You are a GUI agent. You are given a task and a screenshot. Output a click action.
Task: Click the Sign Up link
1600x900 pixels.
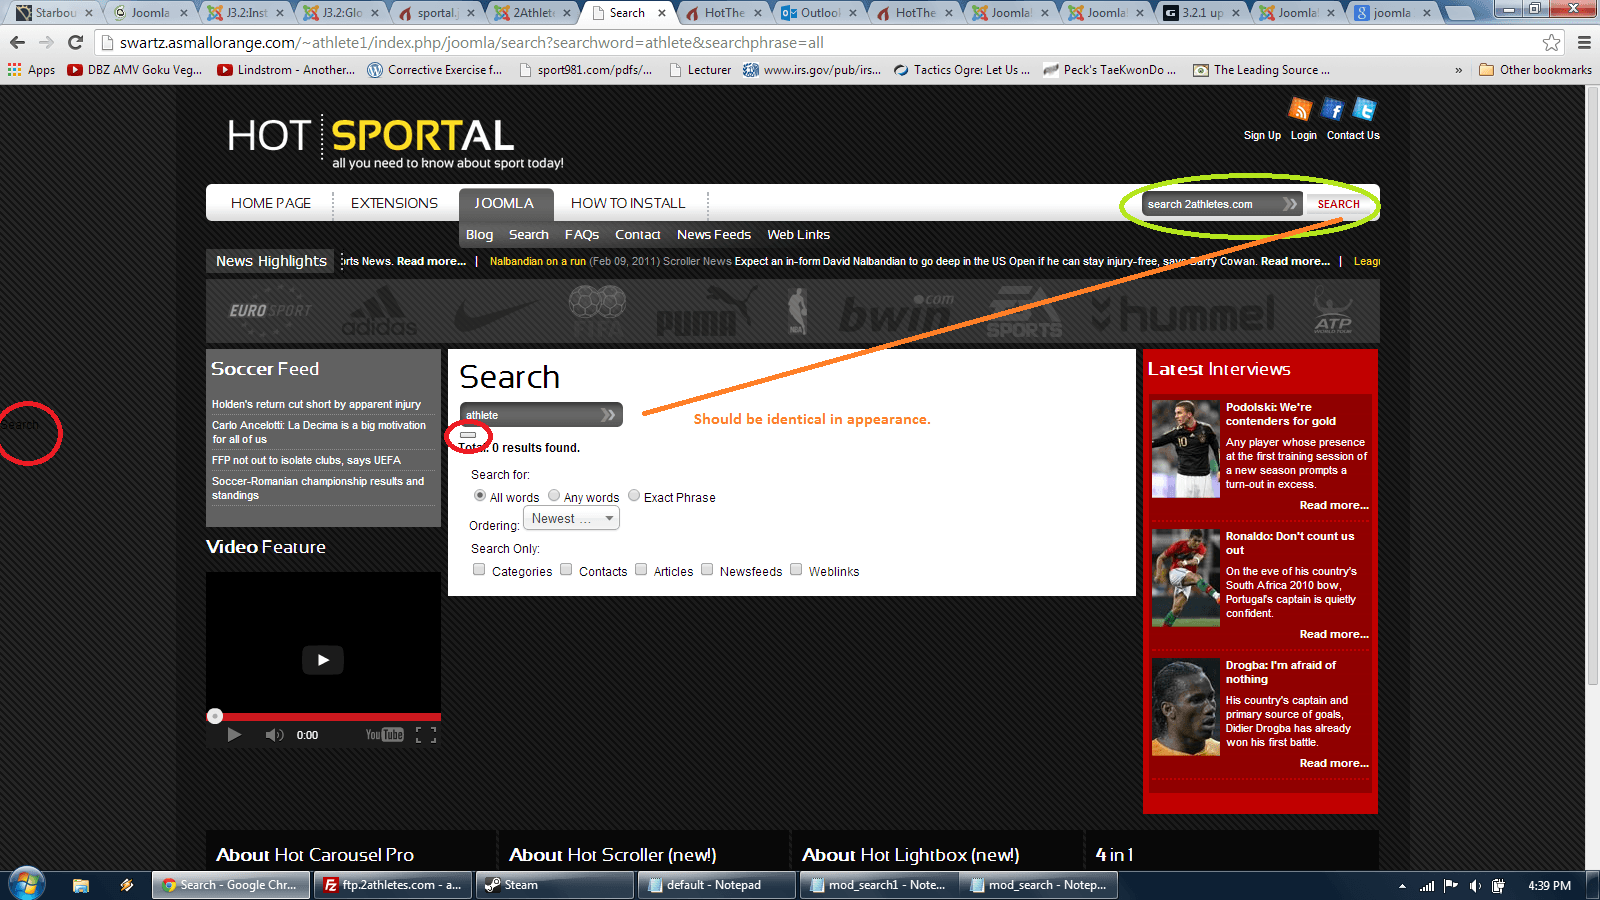(x=1262, y=135)
